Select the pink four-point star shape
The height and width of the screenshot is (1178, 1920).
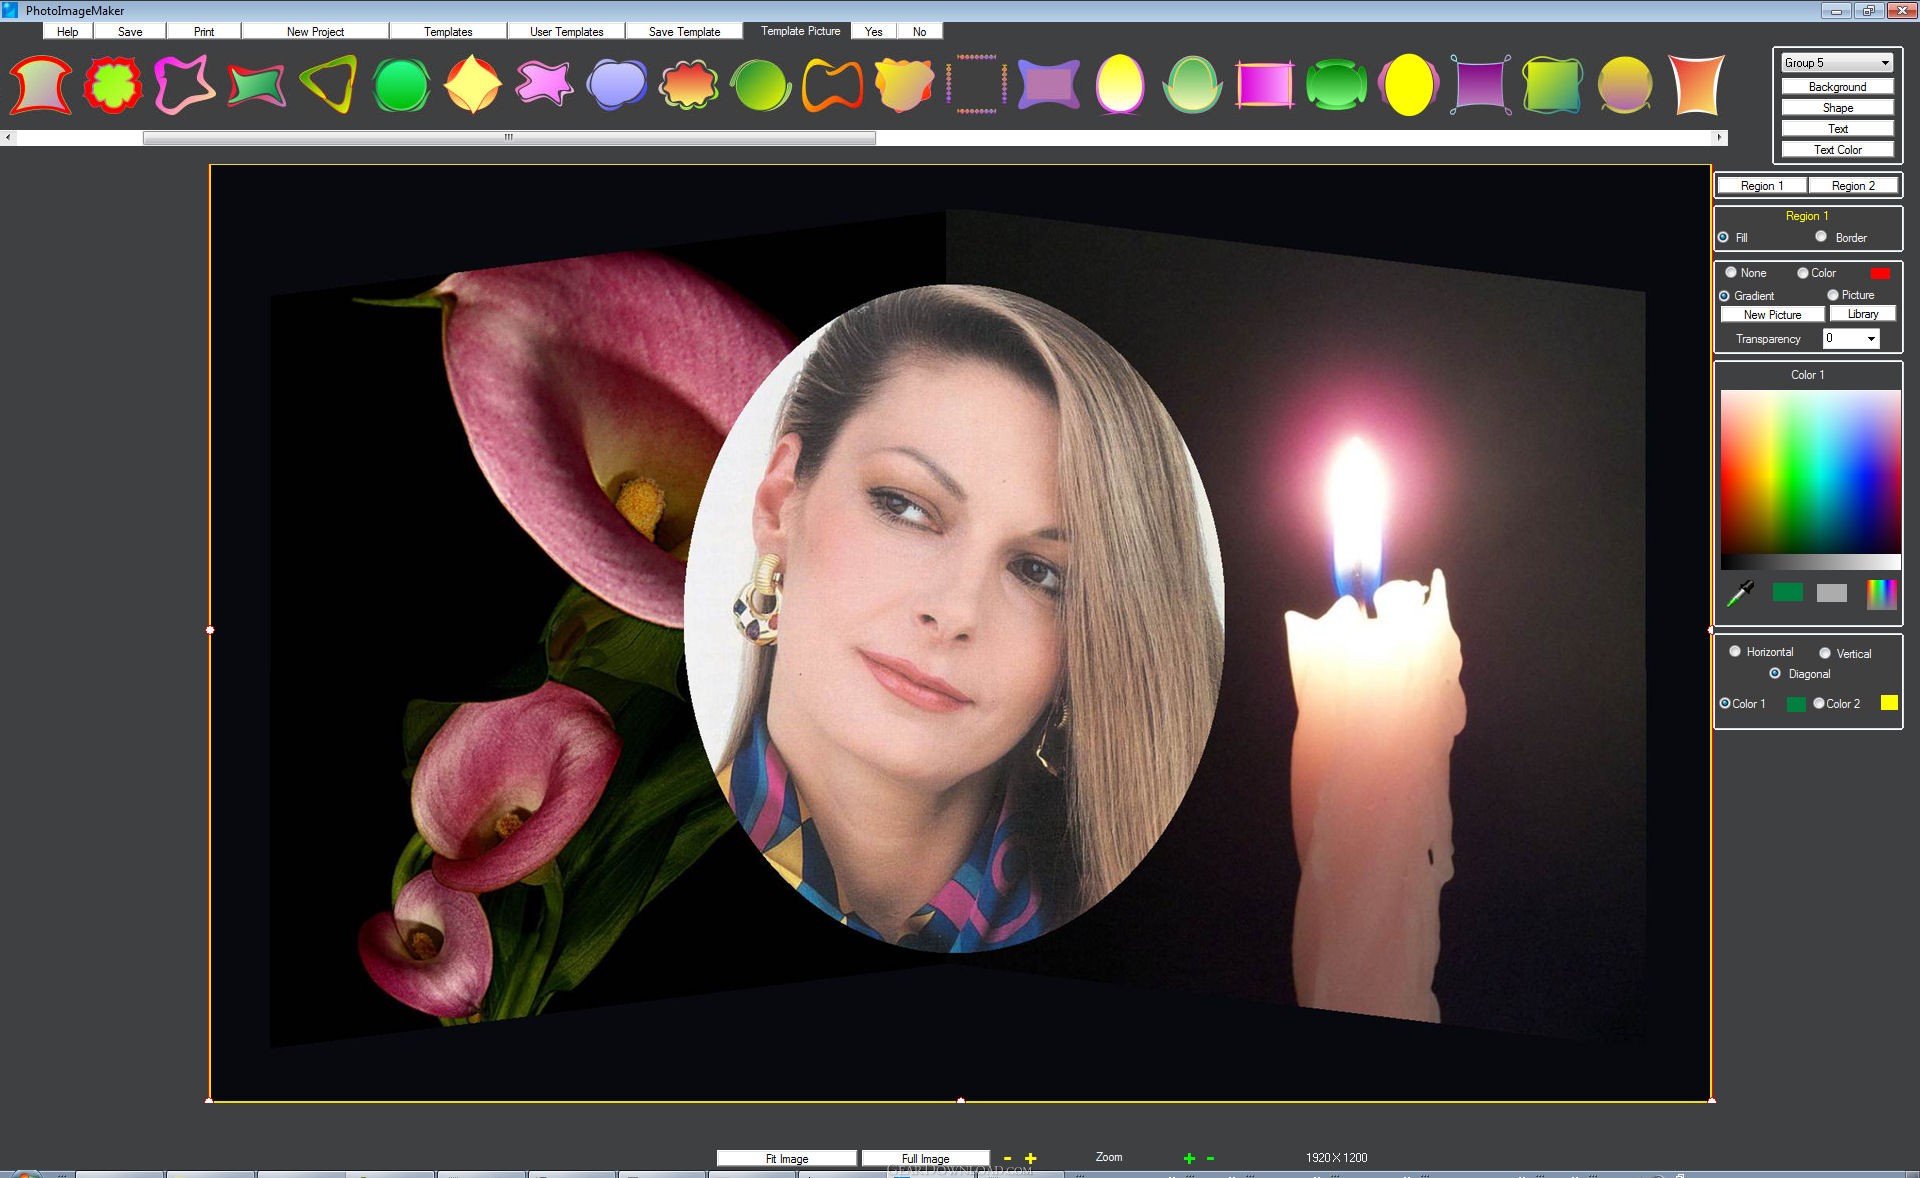coord(545,84)
